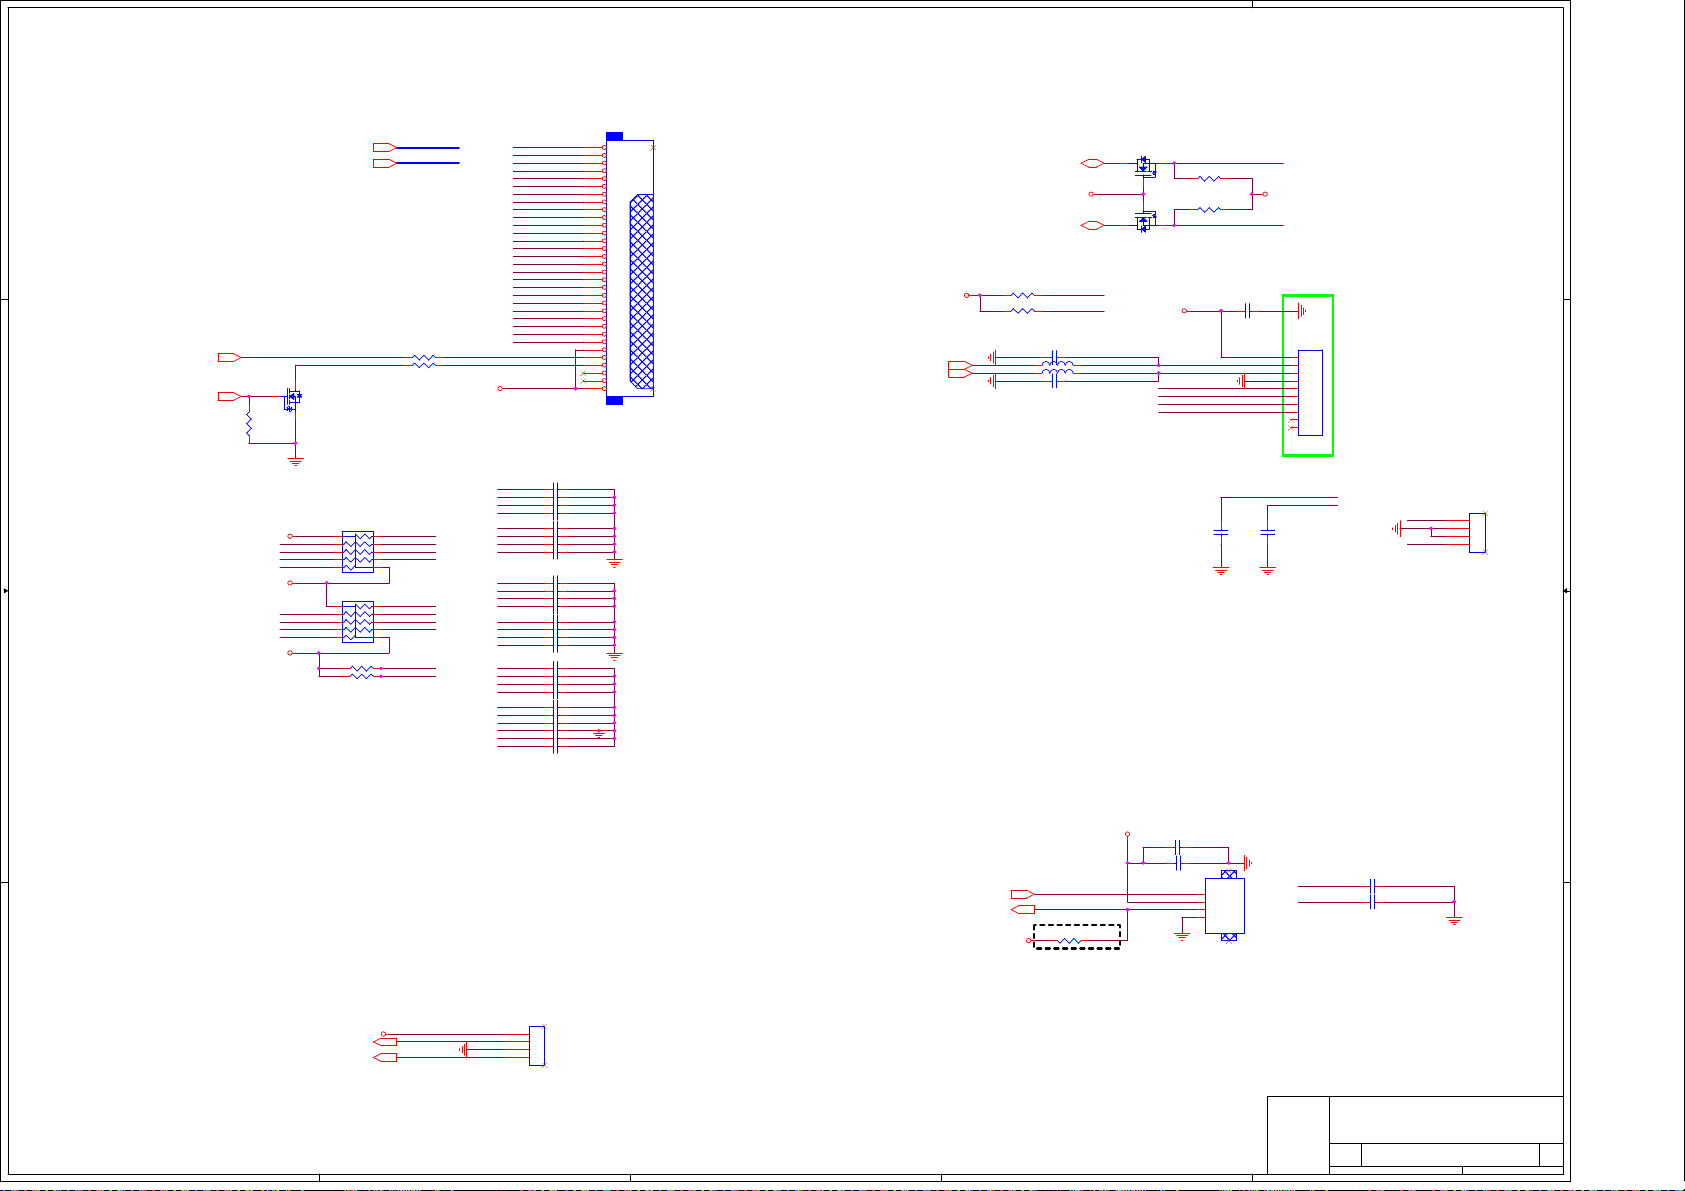Select the topmost blue bus port
The height and width of the screenshot is (1191, 1685).
point(385,148)
